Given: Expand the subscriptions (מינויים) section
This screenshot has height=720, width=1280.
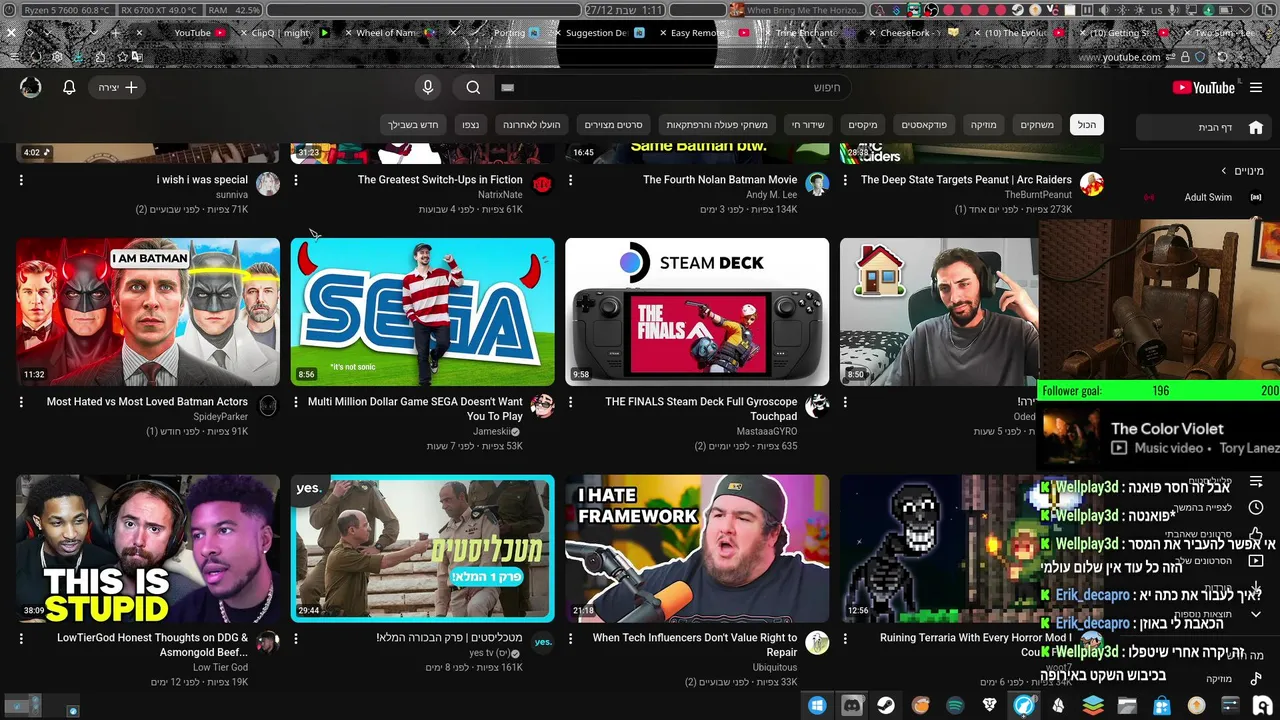Looking at the screenshot, I should point(1242,171).
